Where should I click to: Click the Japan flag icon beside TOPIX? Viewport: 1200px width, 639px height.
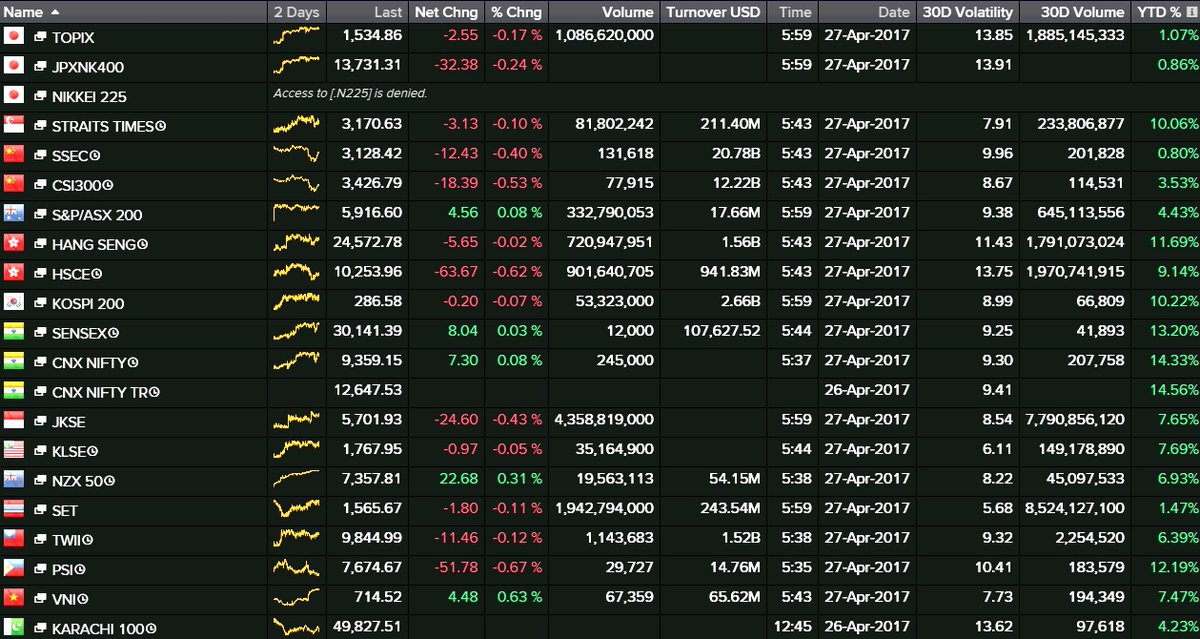(x=14, y=36)
